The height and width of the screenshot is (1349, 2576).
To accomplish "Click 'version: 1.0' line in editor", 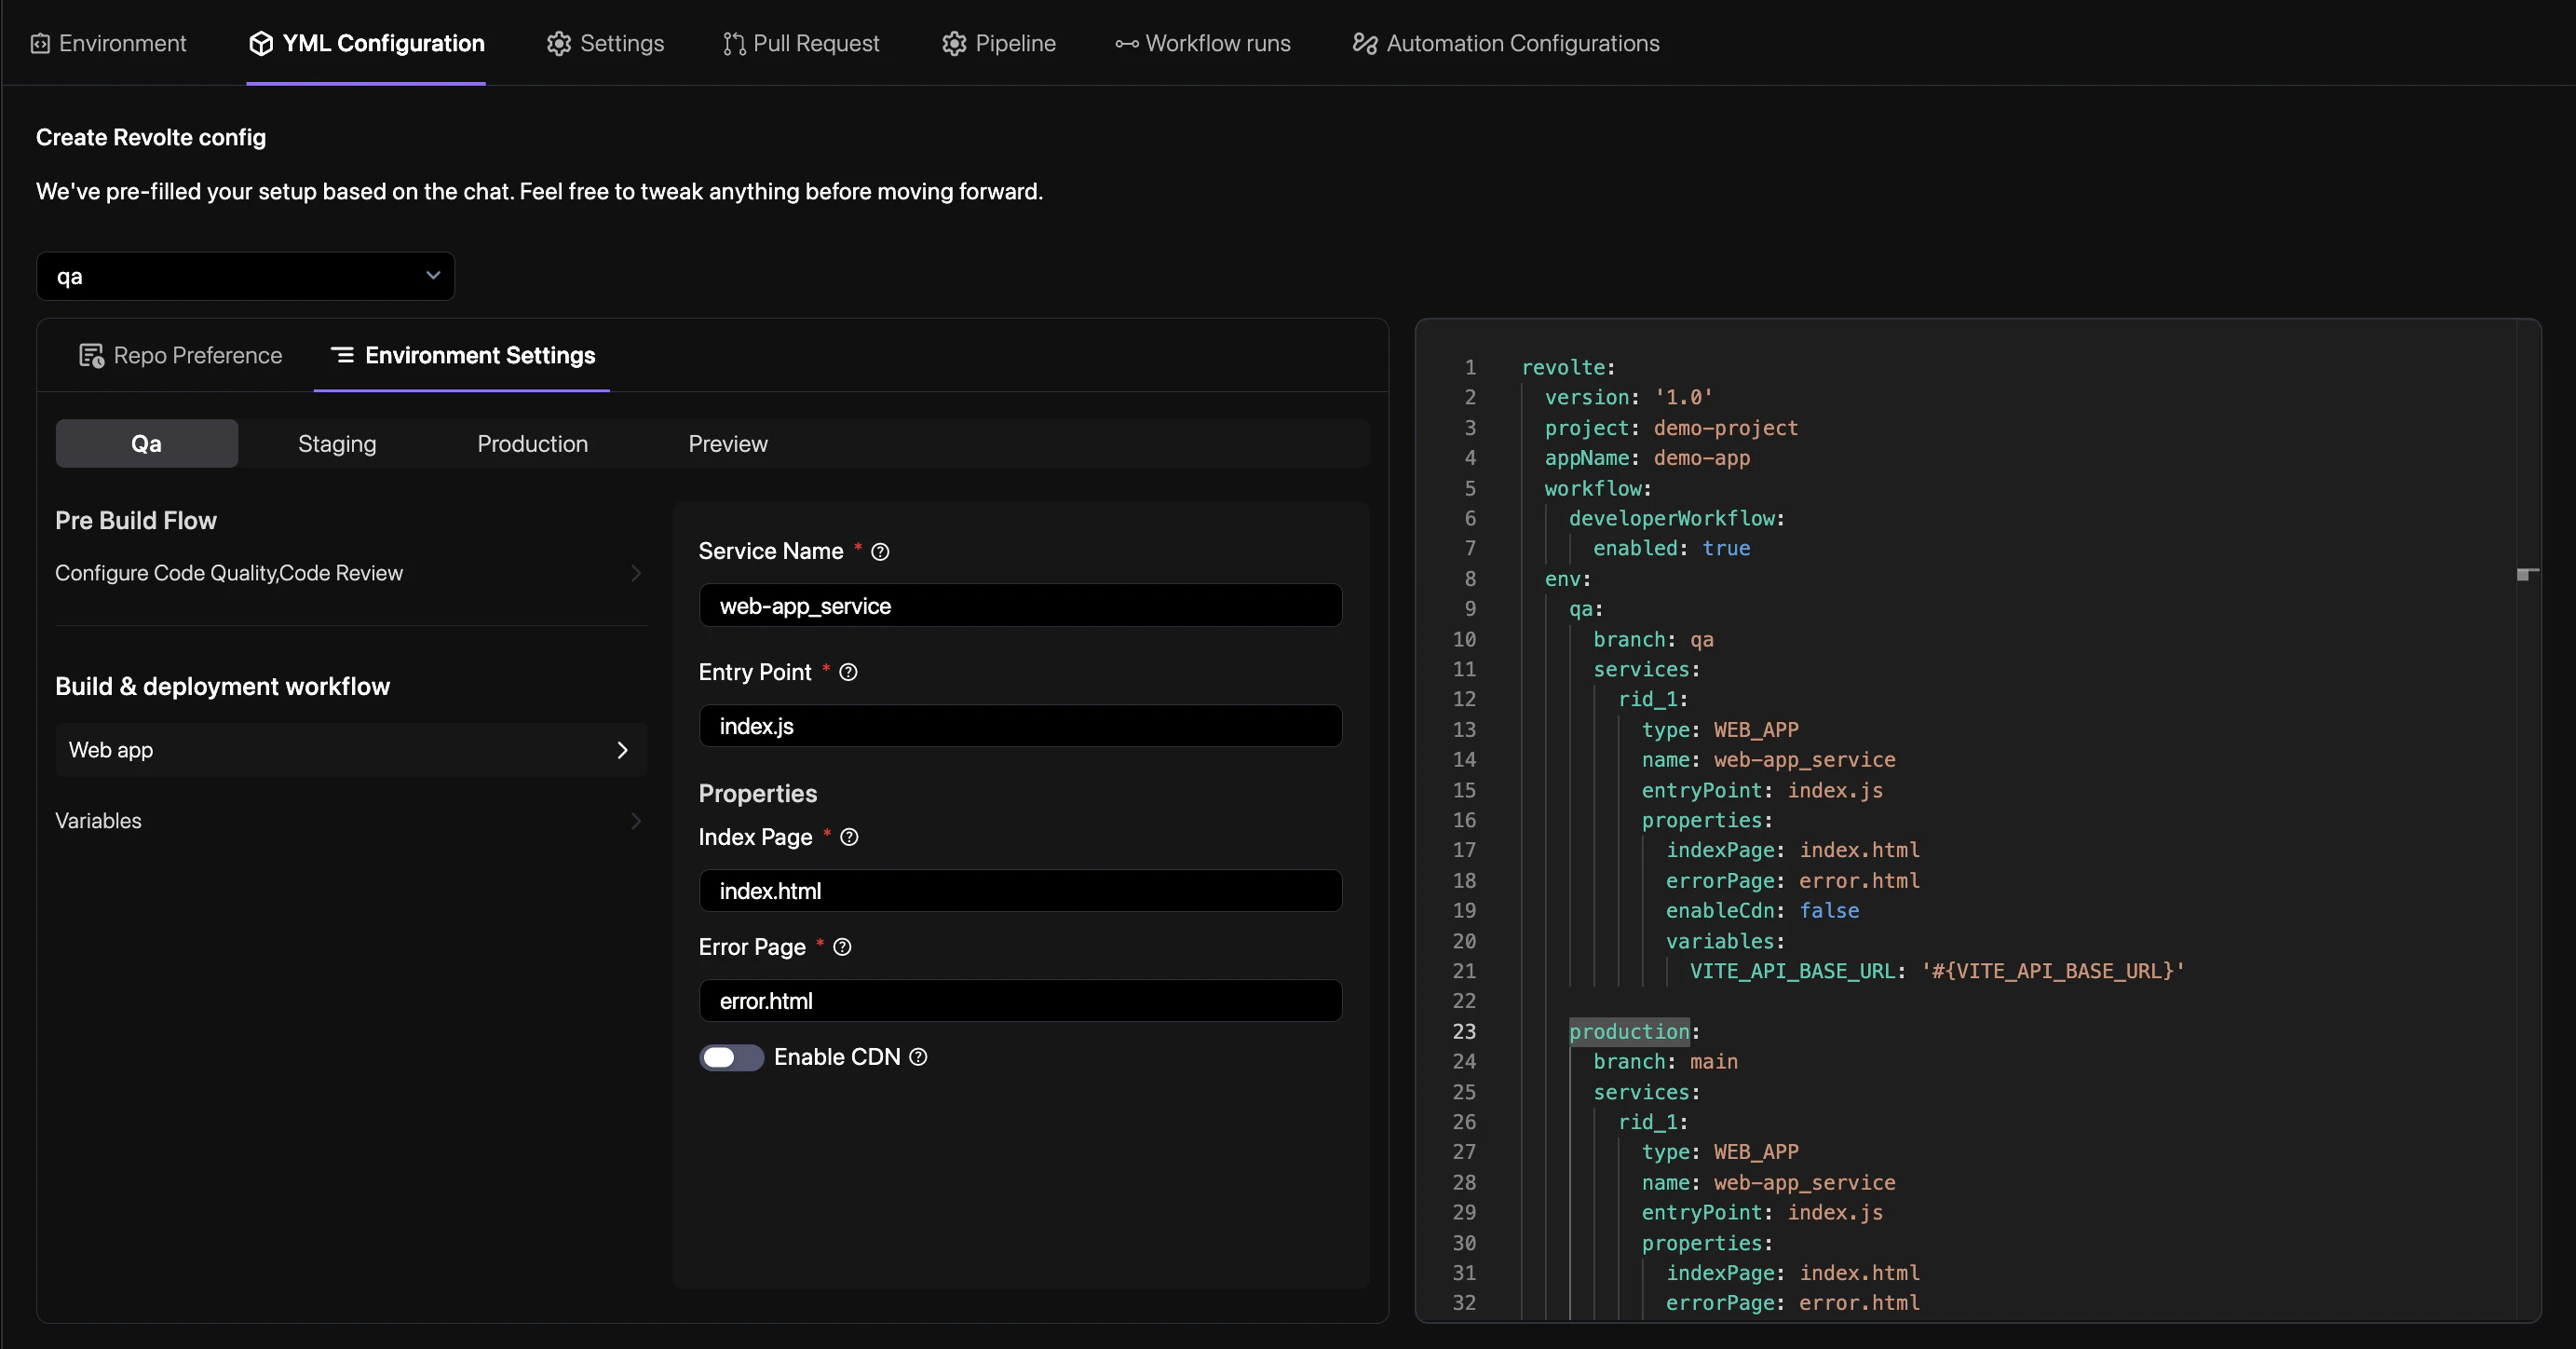I will (1628, 398).
